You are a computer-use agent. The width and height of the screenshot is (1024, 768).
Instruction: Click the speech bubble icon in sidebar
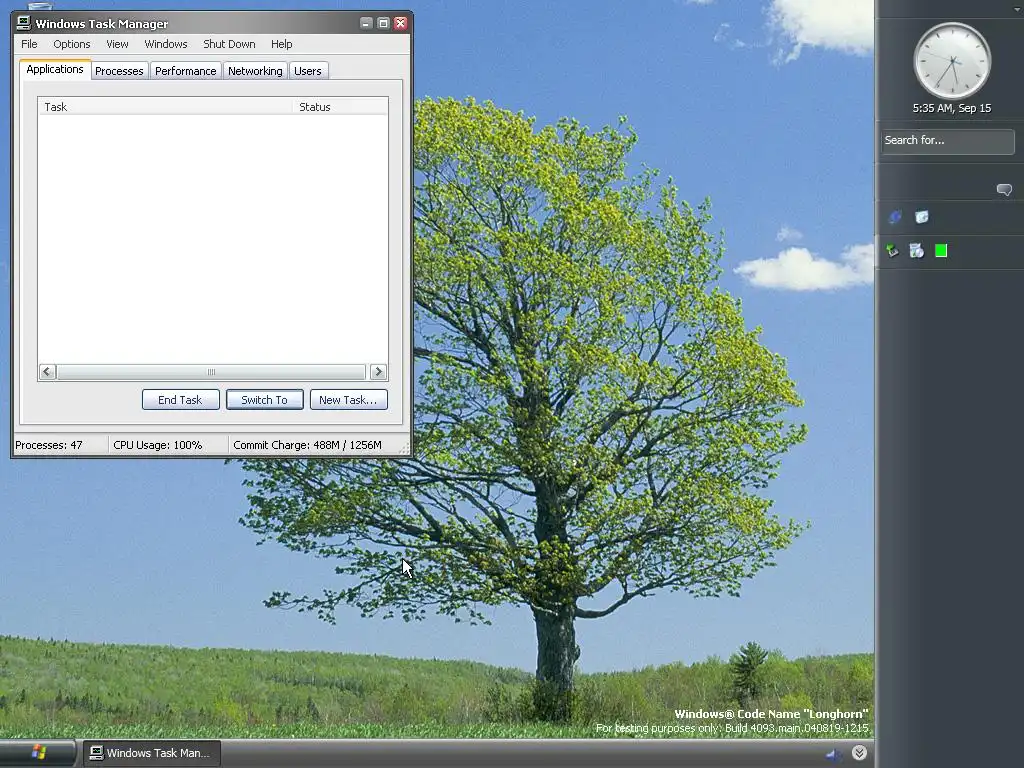point(1004,190)
